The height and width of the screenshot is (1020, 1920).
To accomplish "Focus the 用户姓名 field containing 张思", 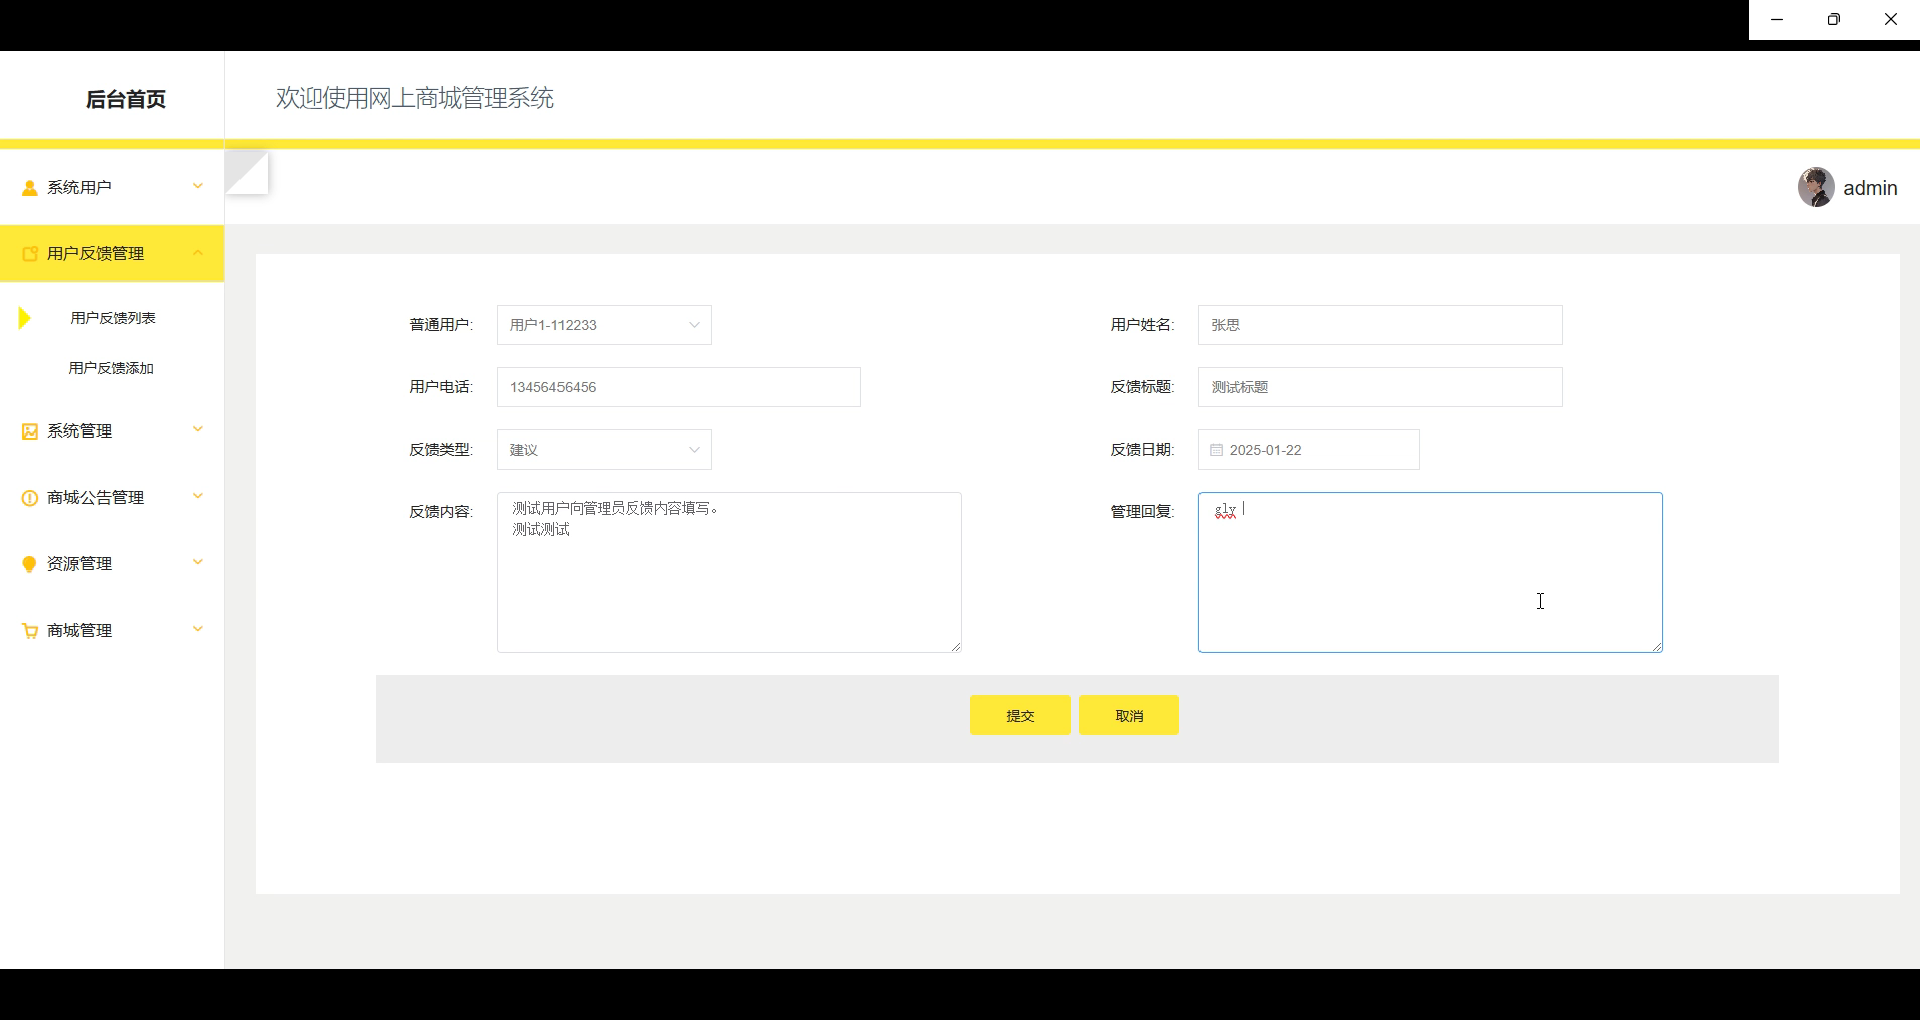I will [1380, 325].
